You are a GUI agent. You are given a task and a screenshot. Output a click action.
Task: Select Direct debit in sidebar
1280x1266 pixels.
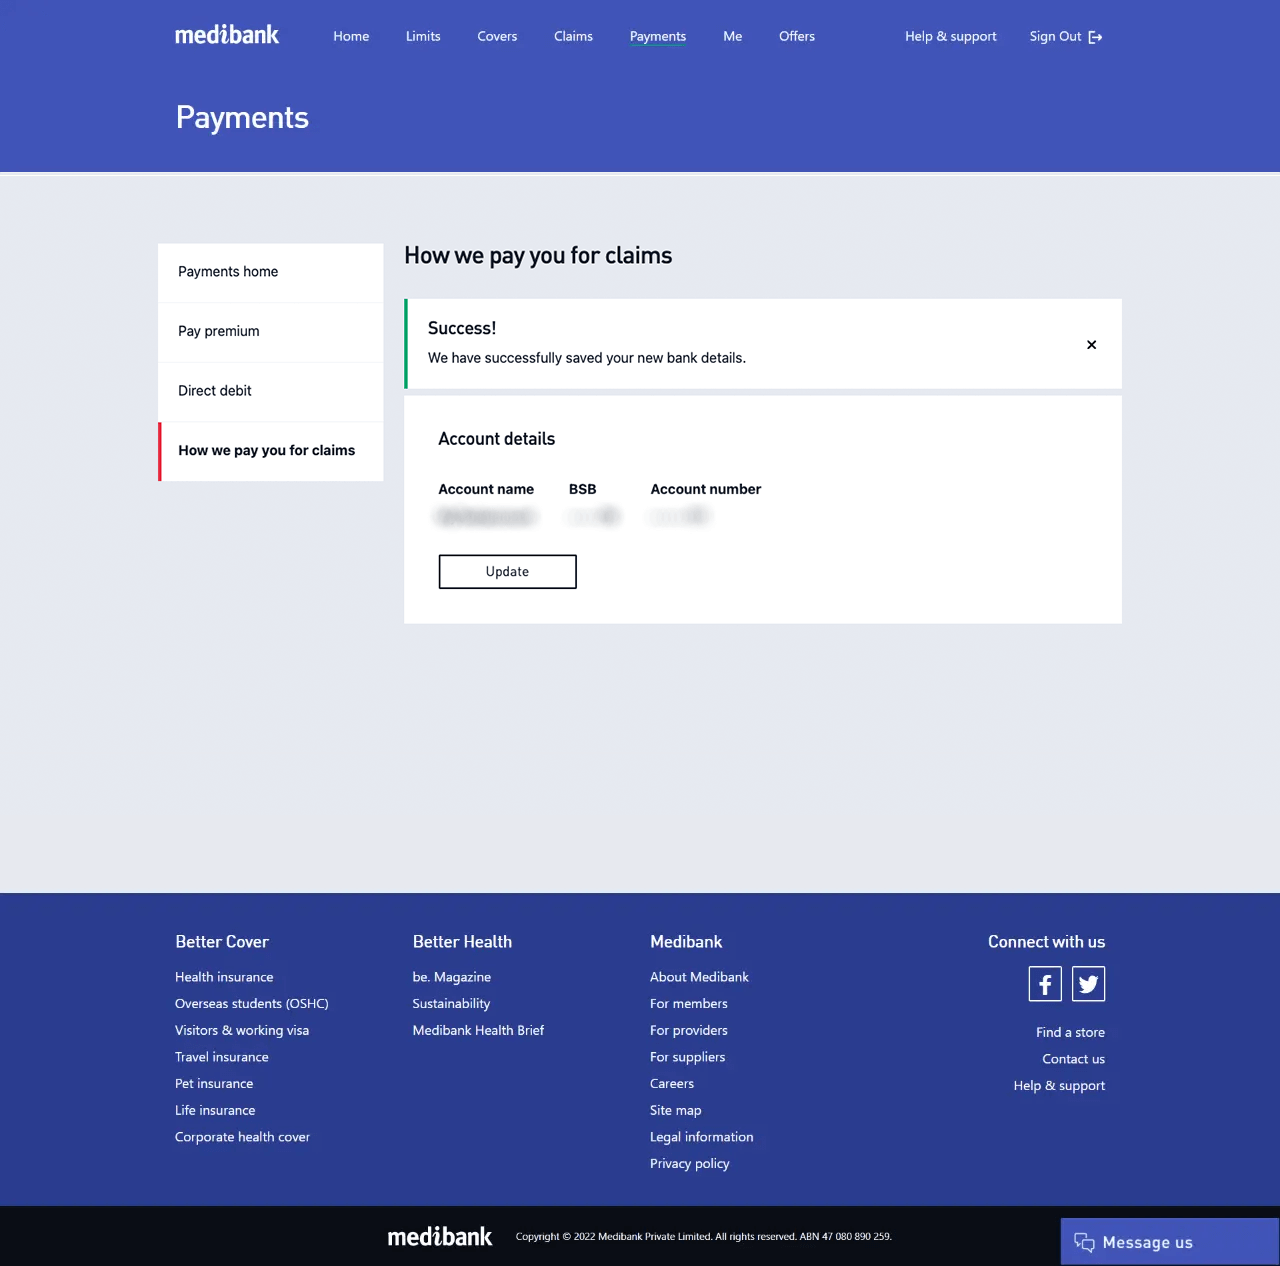click(271, 391)
